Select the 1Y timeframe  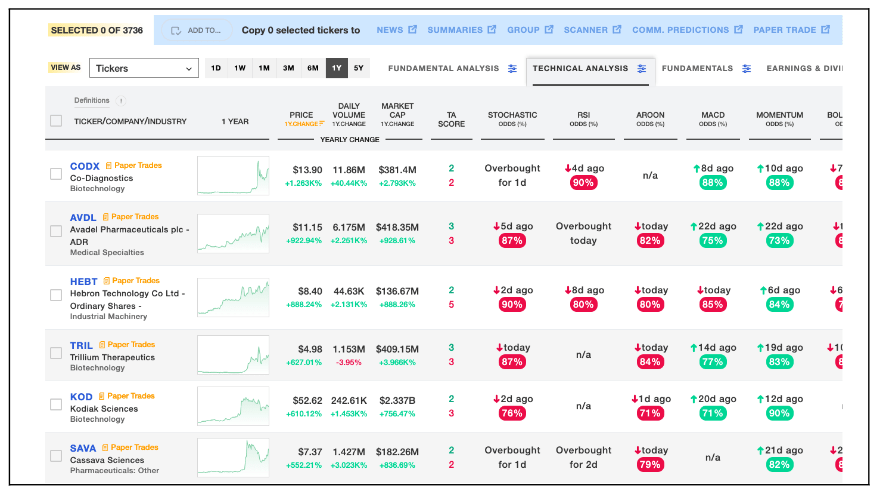[x=337, y=68]
